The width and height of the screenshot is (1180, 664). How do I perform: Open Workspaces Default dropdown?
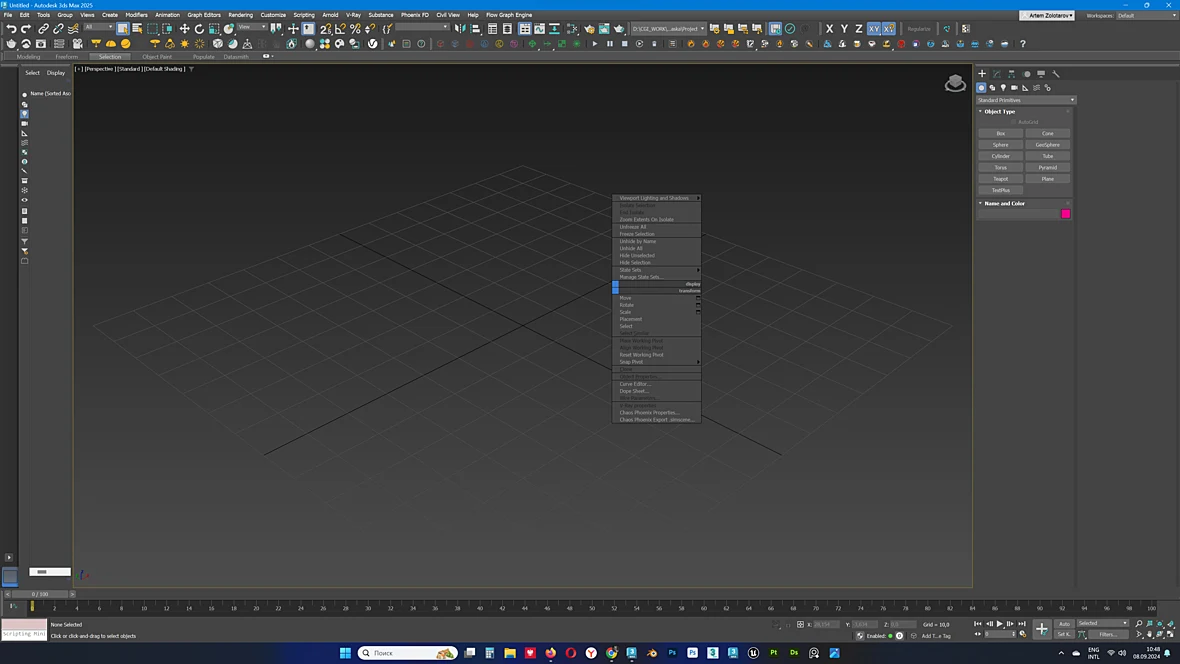click(1145, 15)
